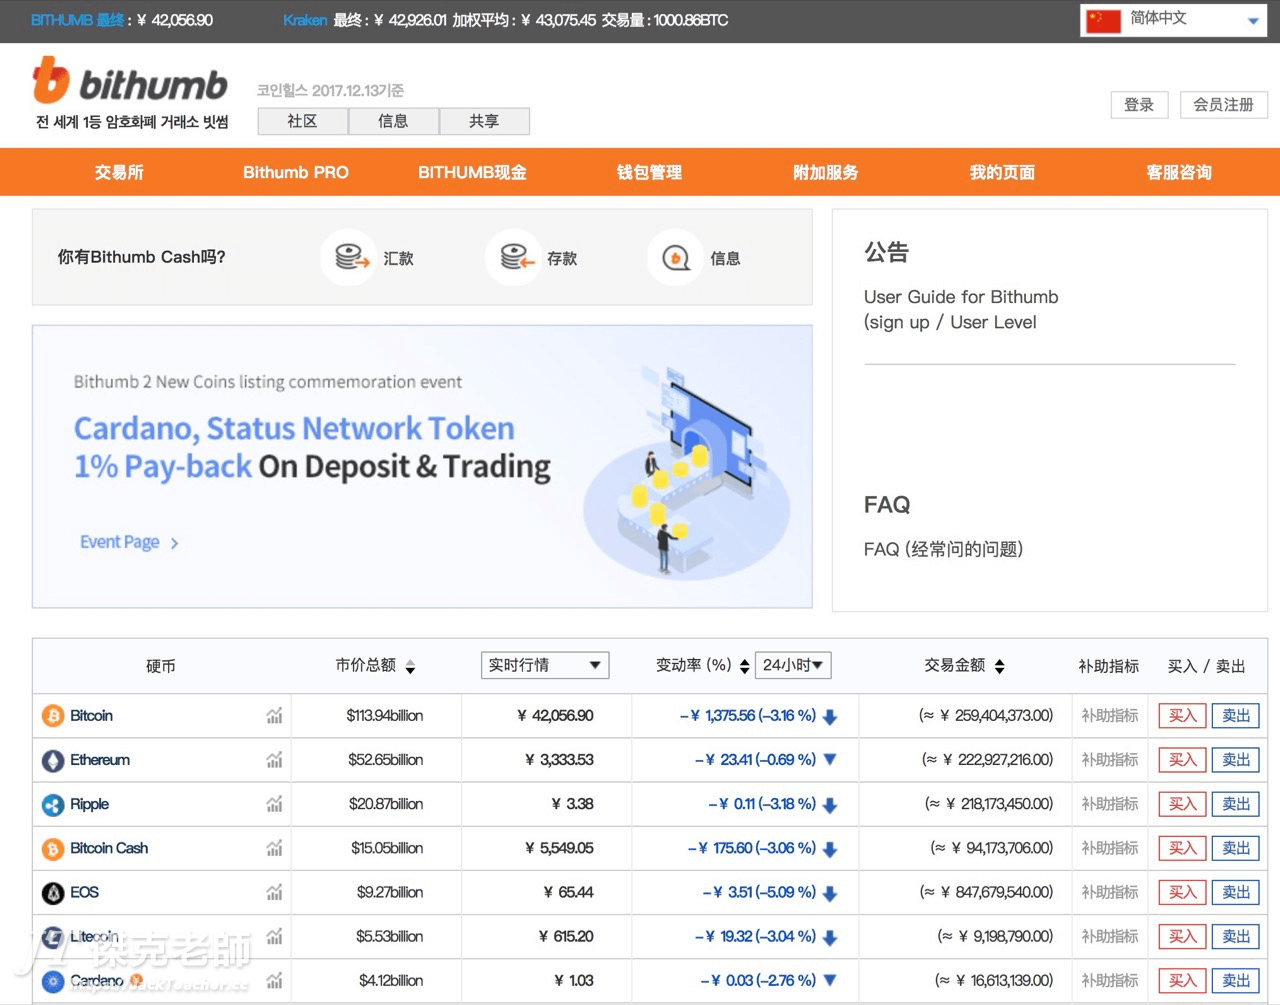Image resolution: width=1280 pixels, height=1005 pixels.
Task: Select the 共享 tab
Action: 484,121
